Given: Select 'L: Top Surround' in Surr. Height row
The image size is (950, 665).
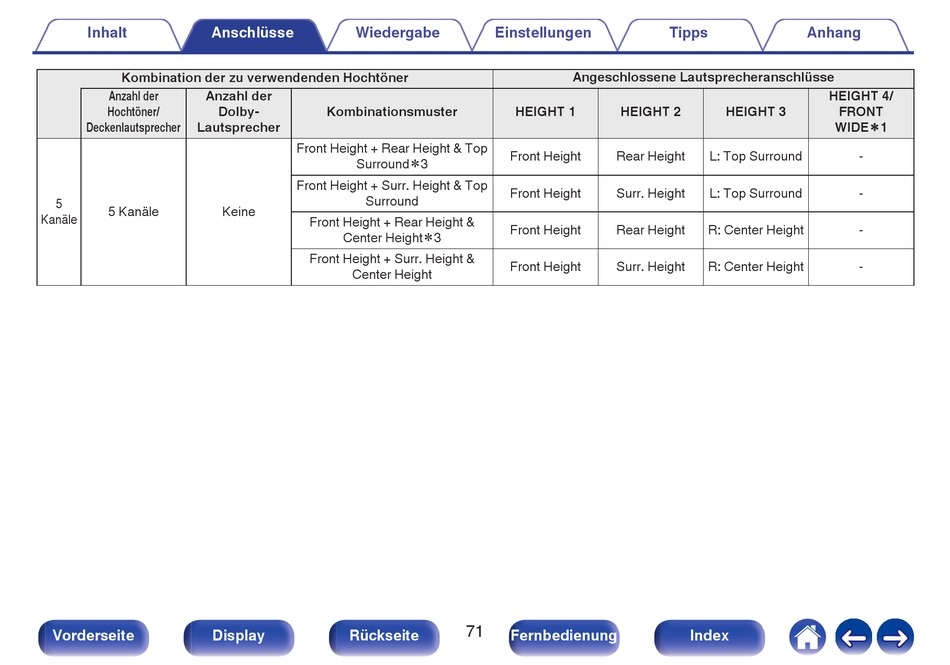Looking at the screenshot, I should coord(756,194).
